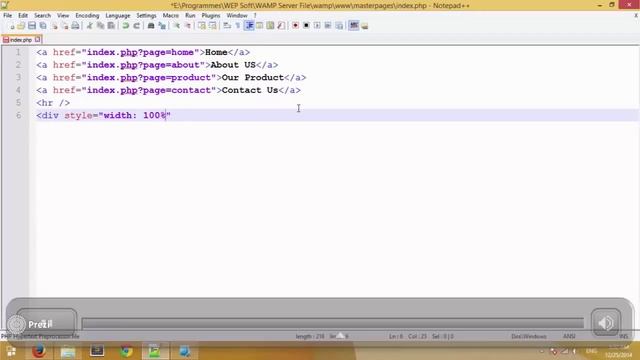Open the View menu

pyautogui.click(x=63, y=16)
